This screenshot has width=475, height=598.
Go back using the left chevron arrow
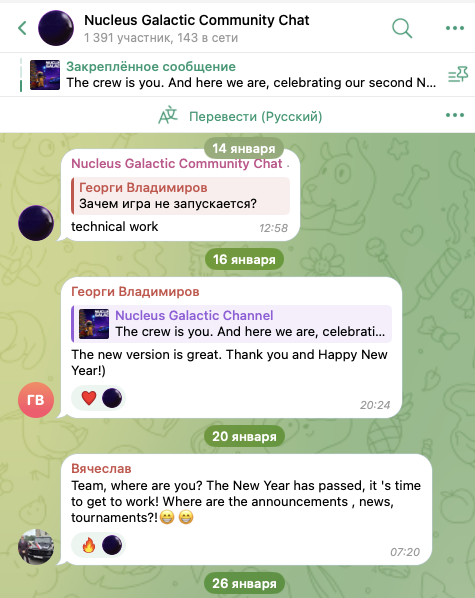tap(22, 28)
